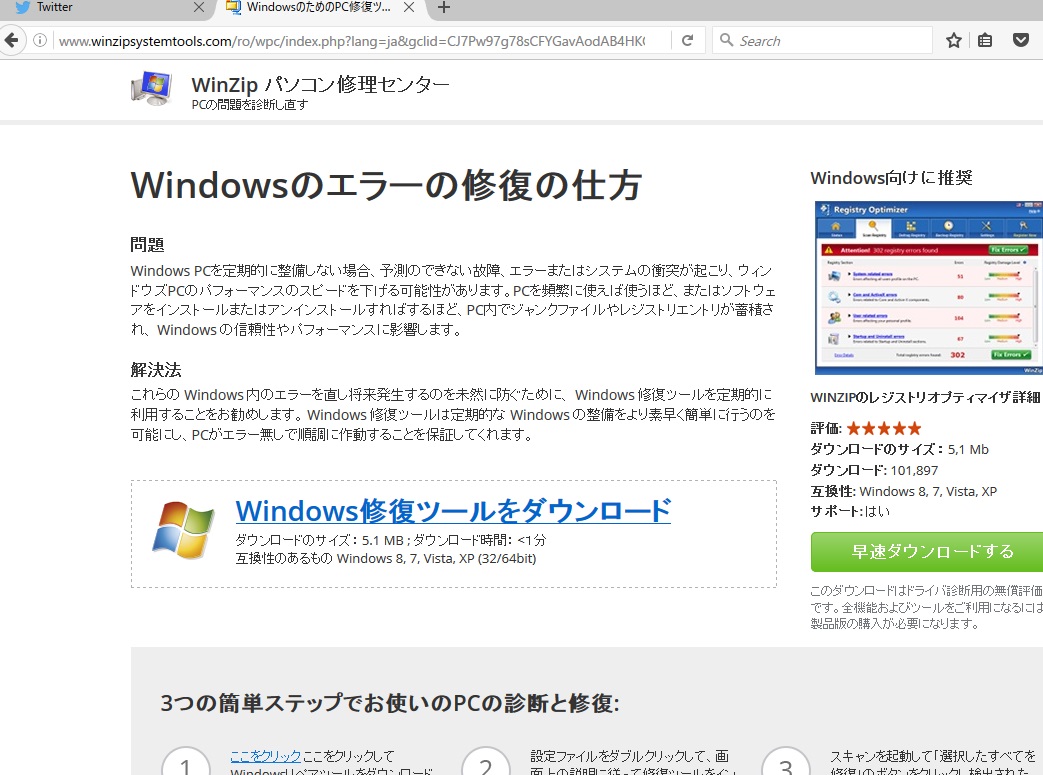Viewport: 1043px width, 775px height.
Task: Click the WinZip computer logo icon
Action: pyautogui.click(x=152, y=89)
